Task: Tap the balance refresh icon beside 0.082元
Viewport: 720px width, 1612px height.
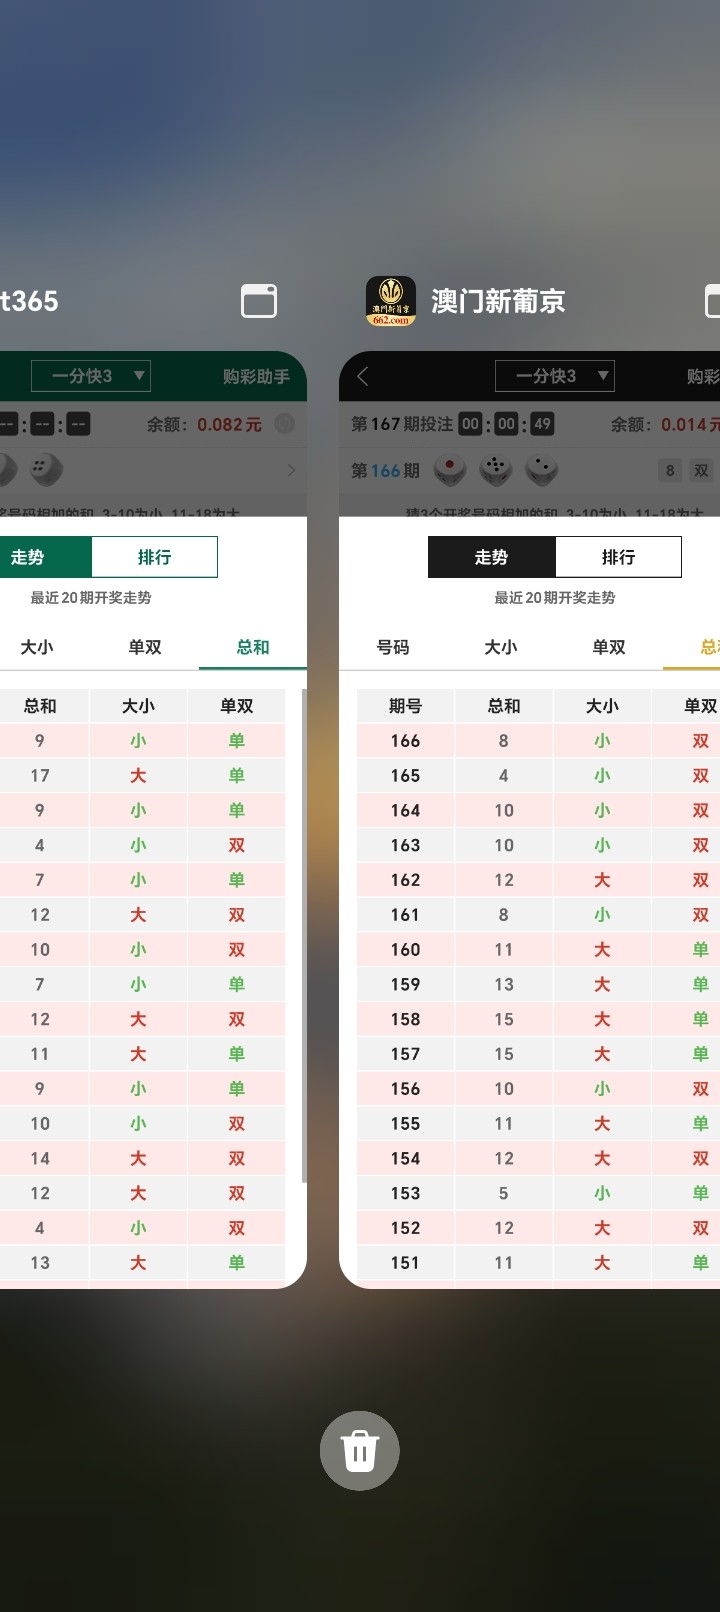Action: [x=285, y=424]
